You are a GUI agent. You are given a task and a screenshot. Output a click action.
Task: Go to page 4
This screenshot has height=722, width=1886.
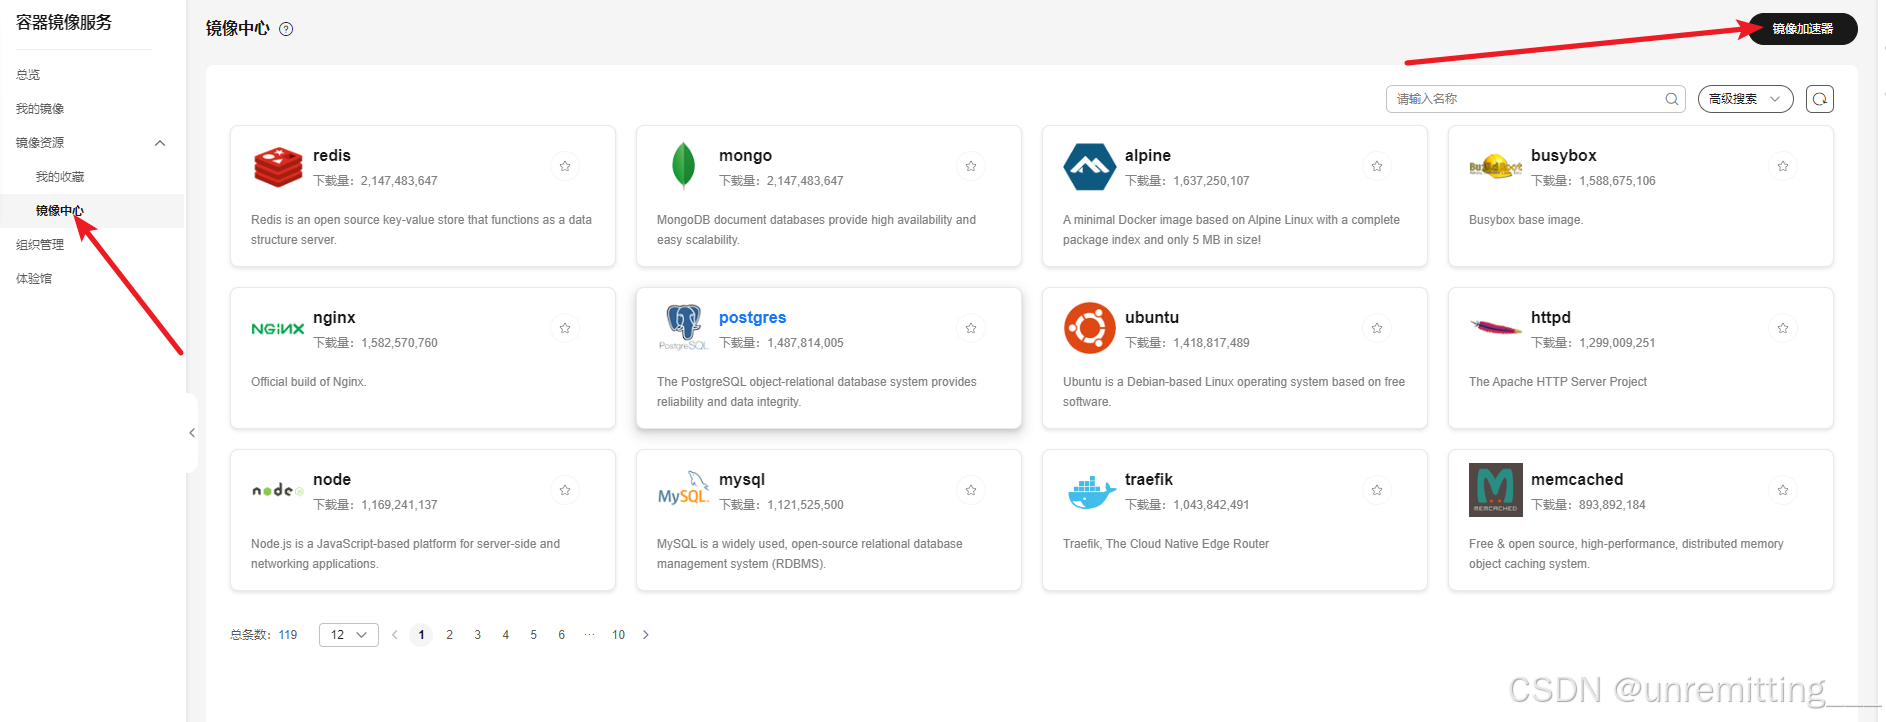click(506, 635)
